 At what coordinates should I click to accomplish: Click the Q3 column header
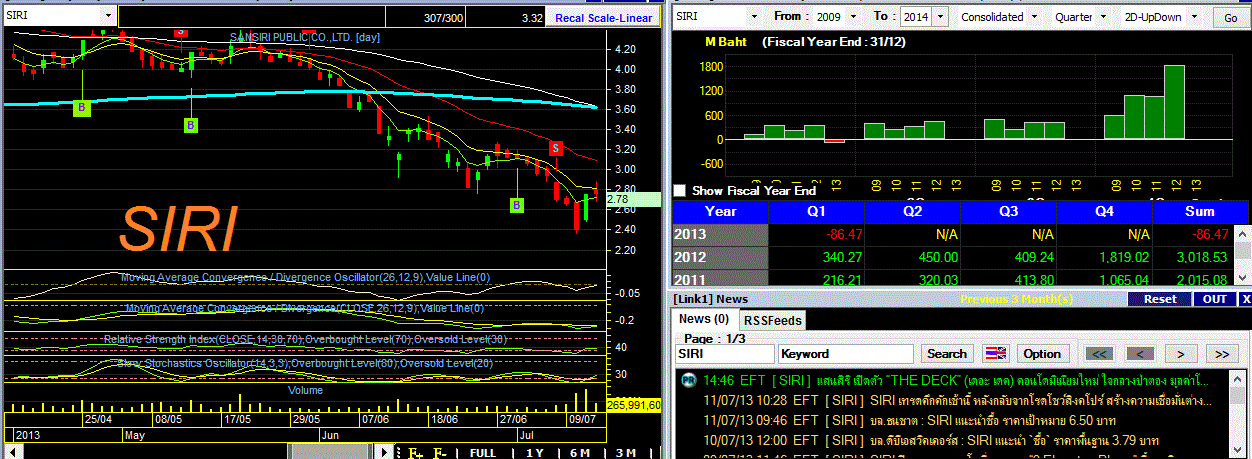1008,212
